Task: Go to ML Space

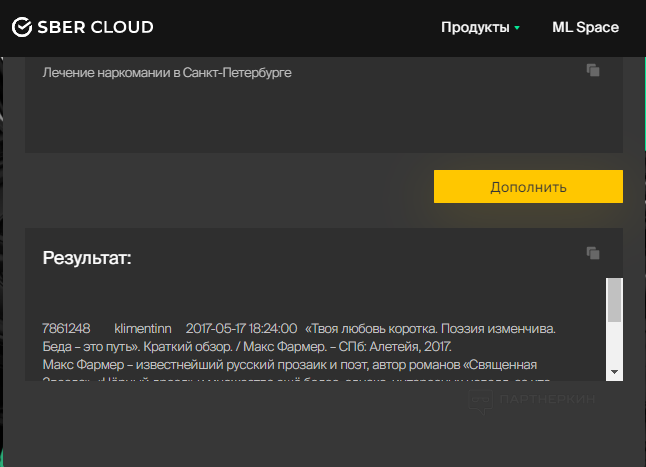Action: (x=585, y=28)
